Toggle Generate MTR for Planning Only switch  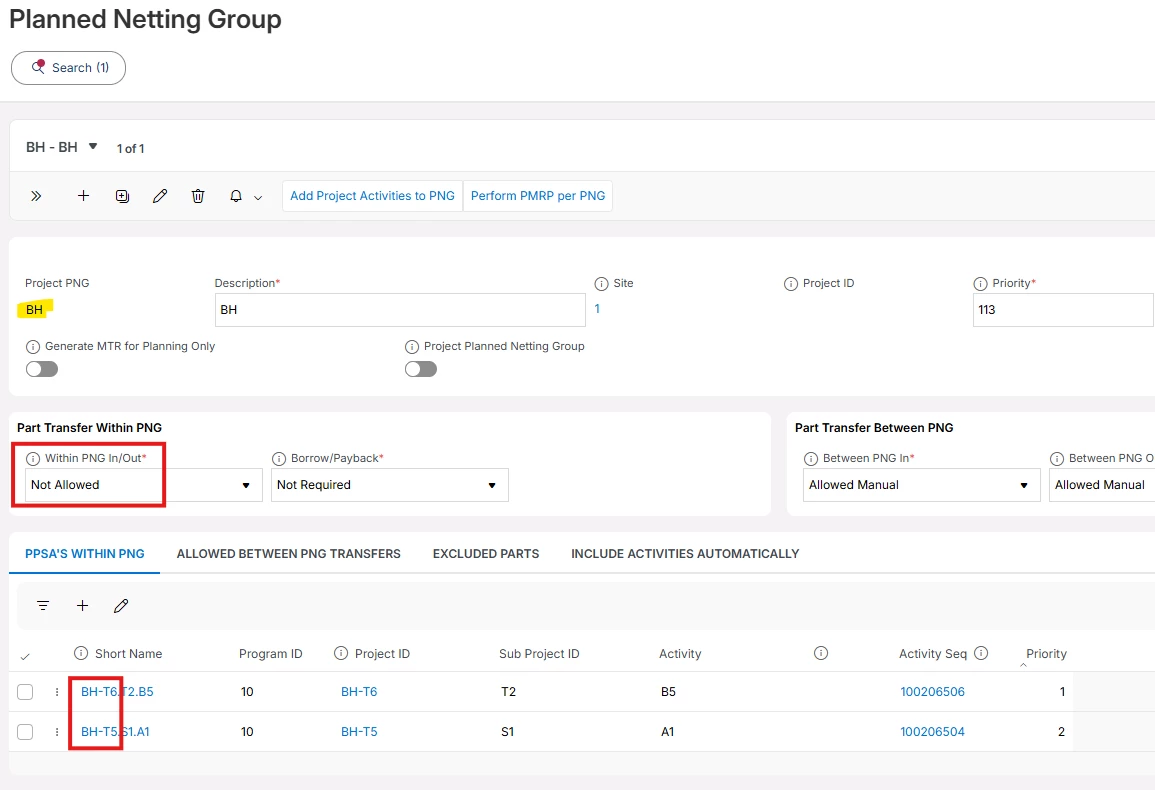tap(42, 368)
